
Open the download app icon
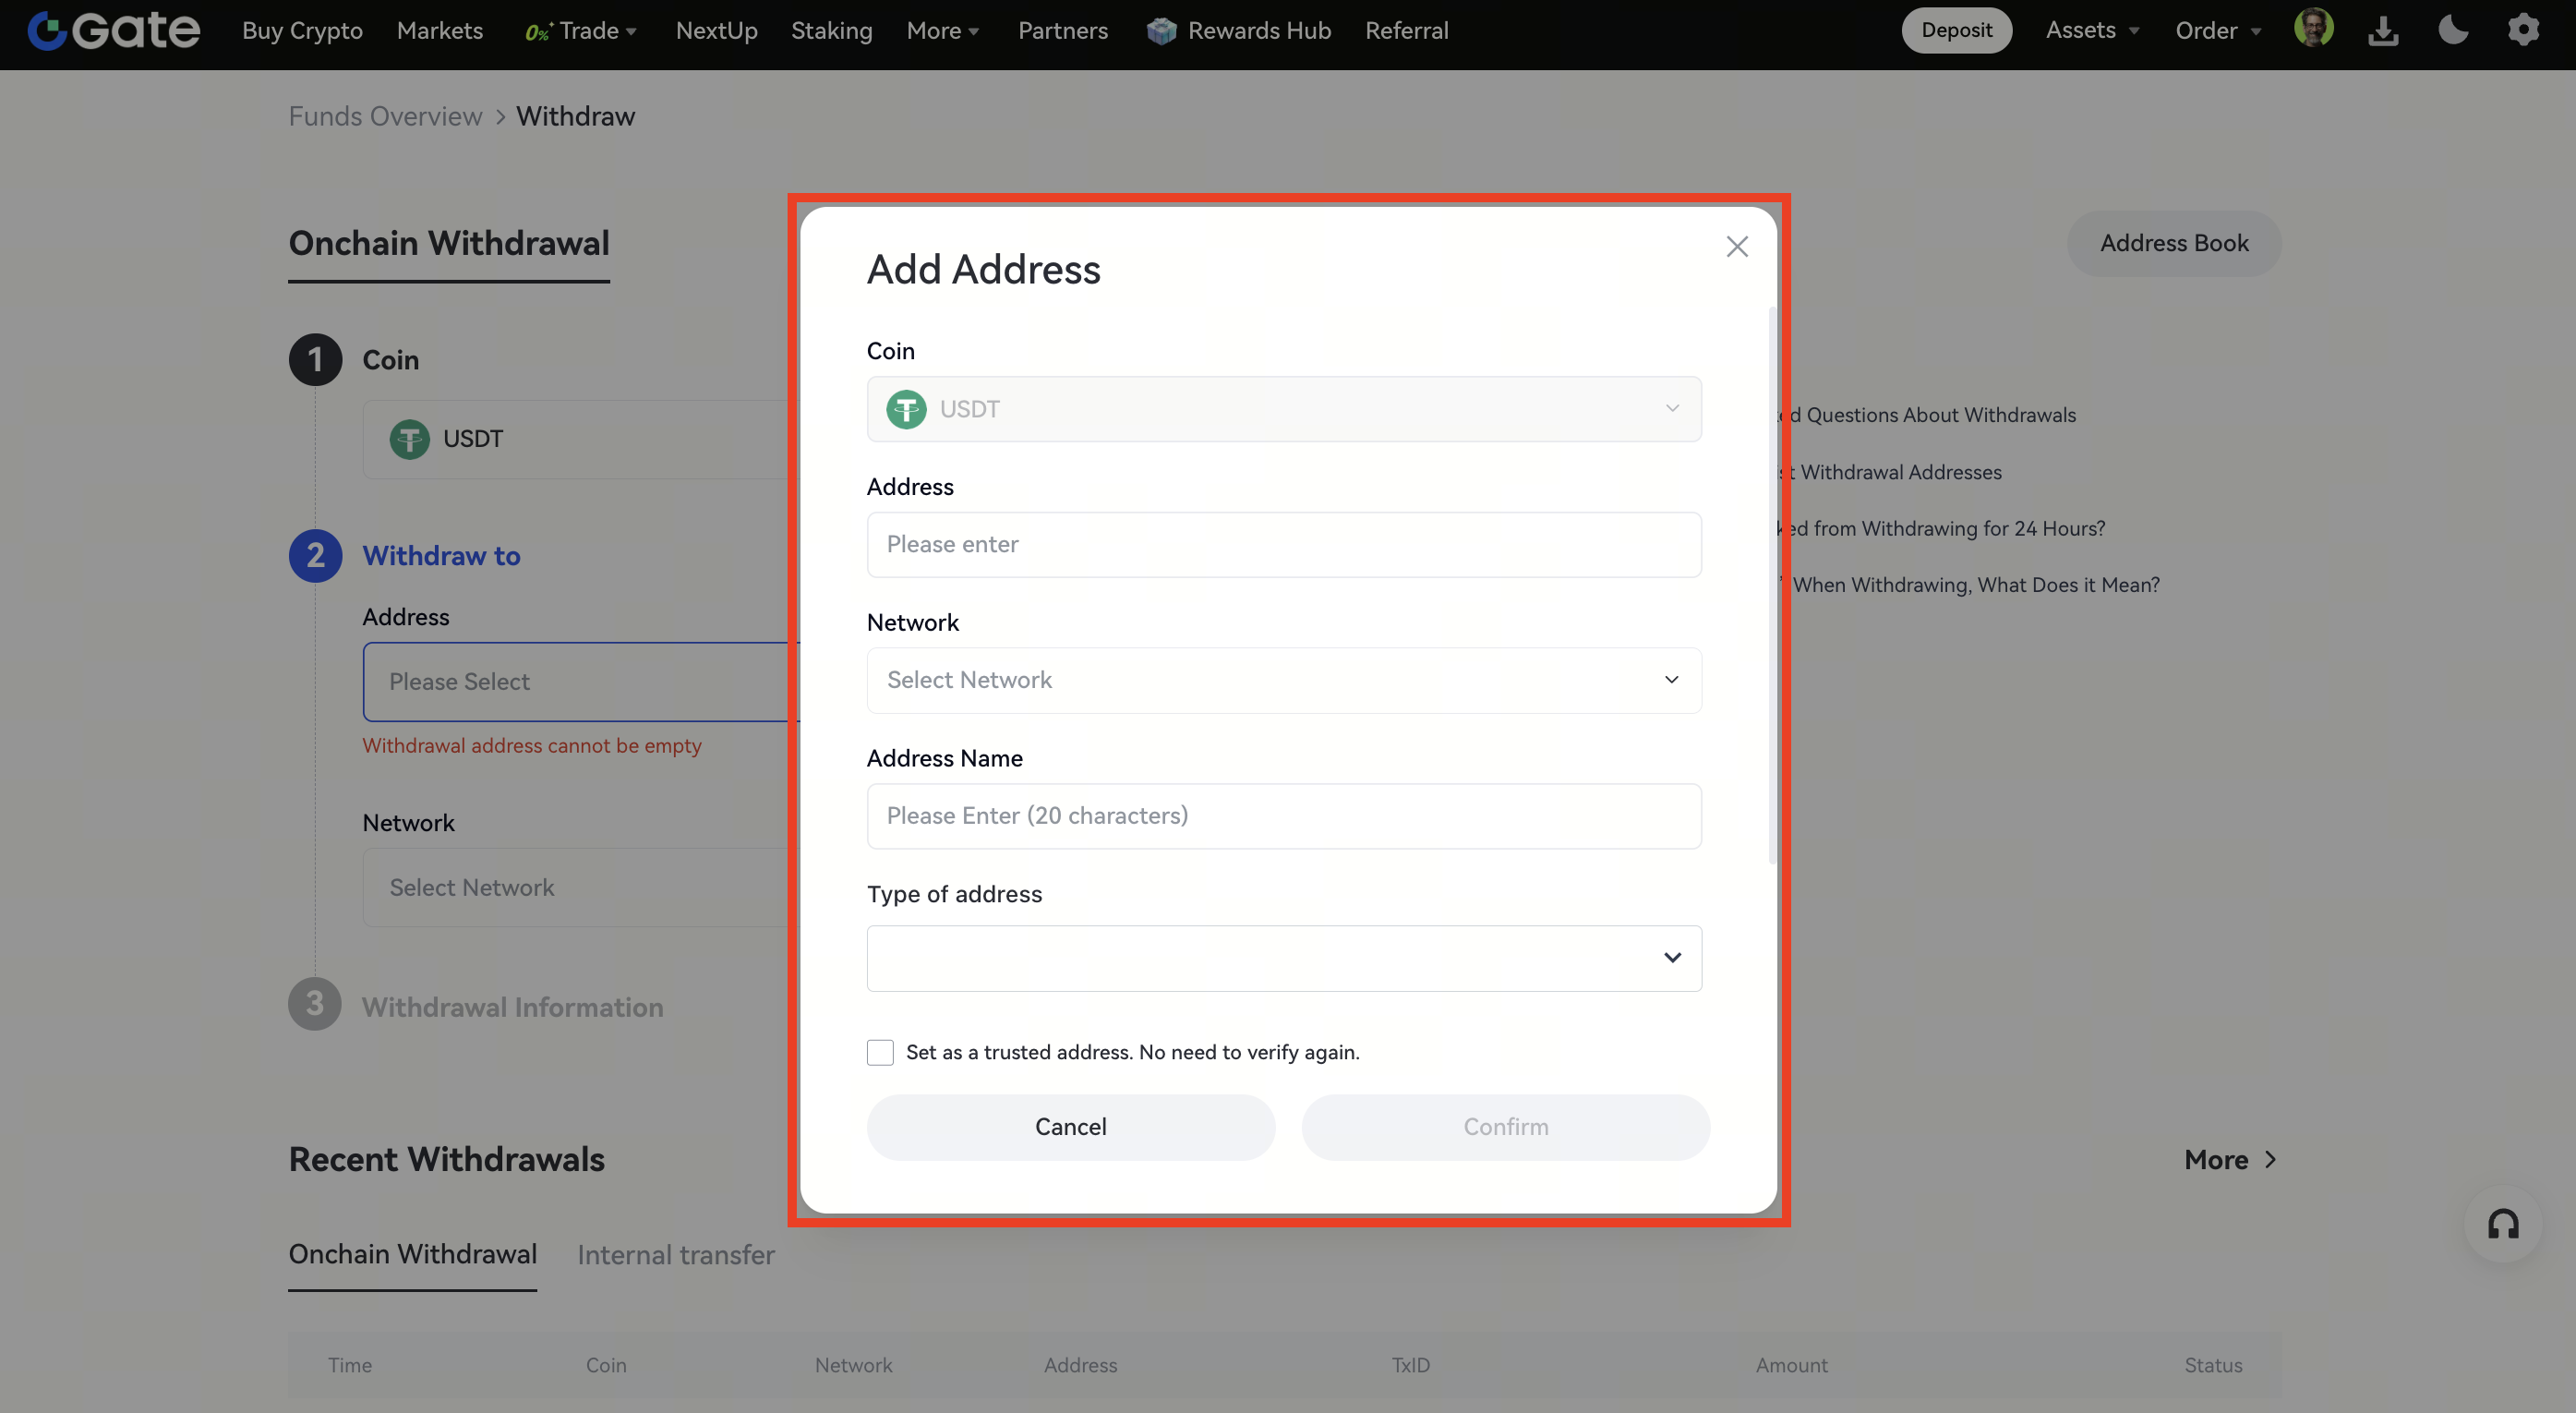[x=2383, y=31]
